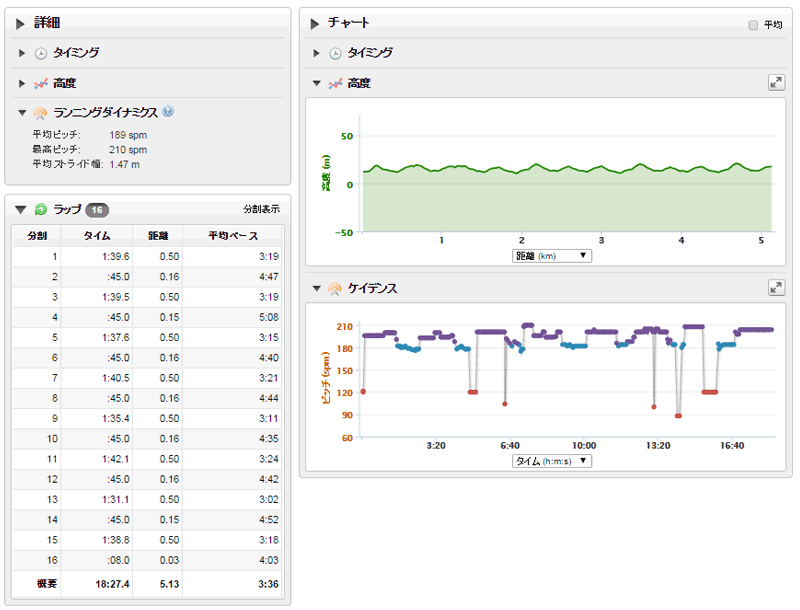
Task: Expand the タイミング section in the チャート panel
Action: click(x=316, y=53)
